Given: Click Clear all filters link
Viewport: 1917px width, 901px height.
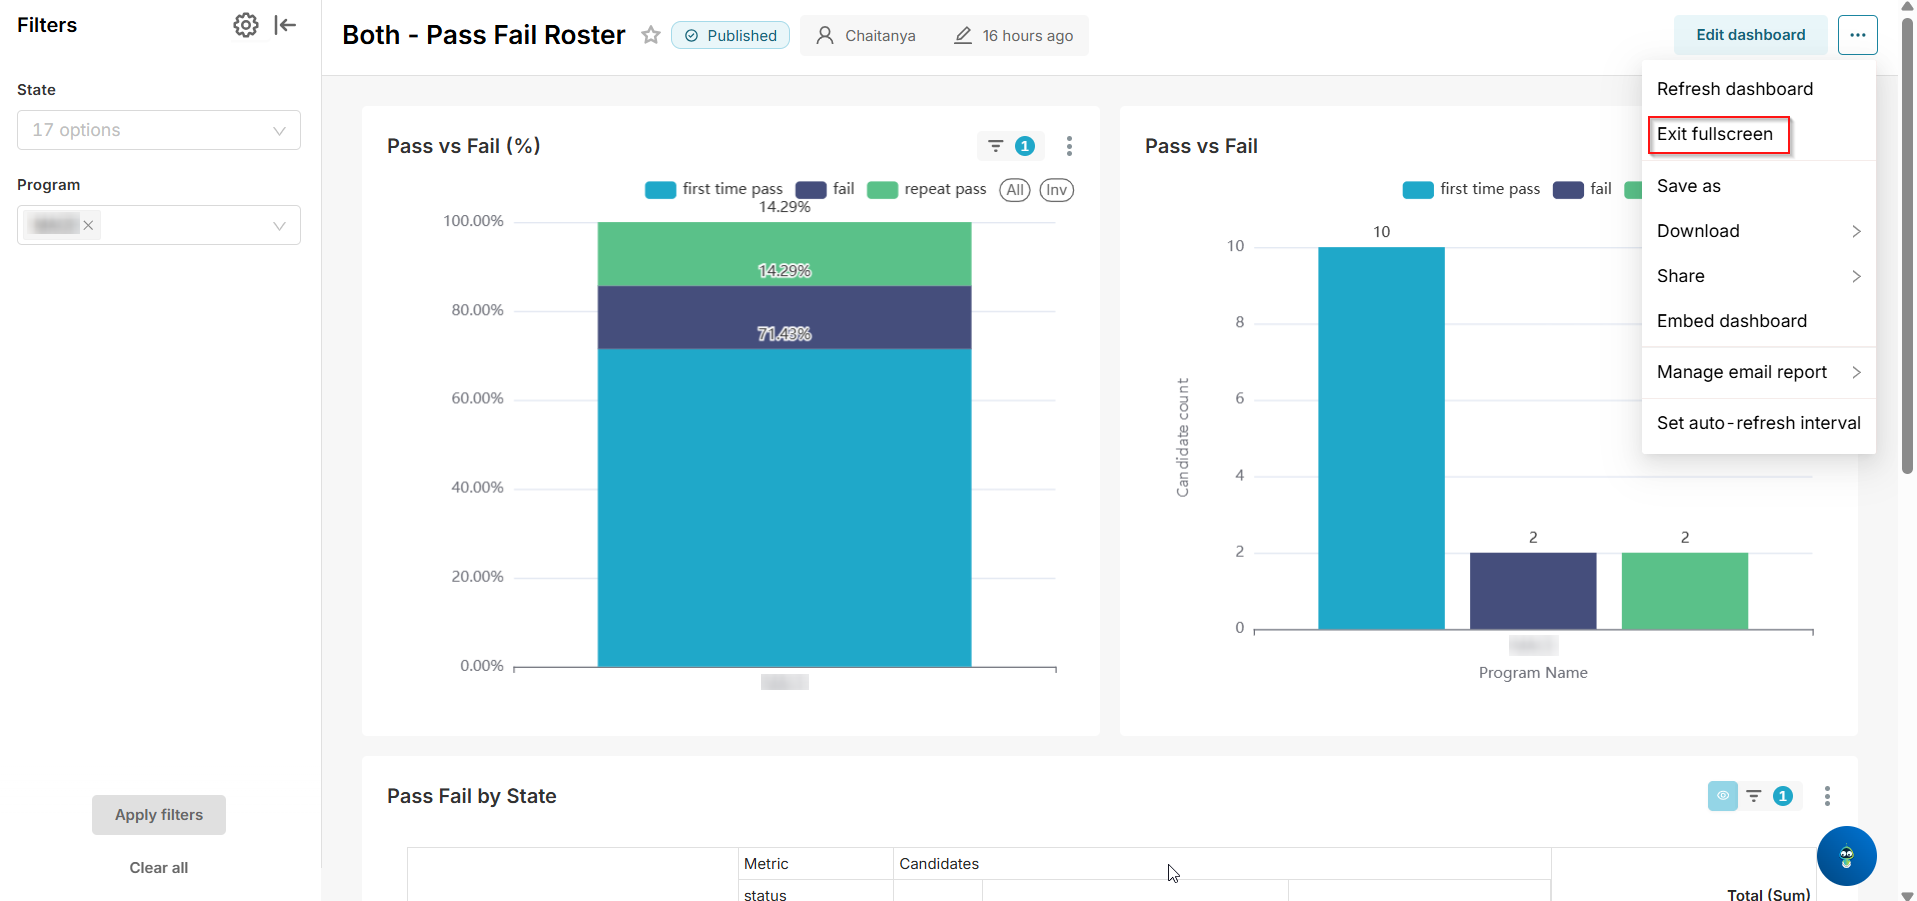Looking at the screenshot, I should coord(159,868).
